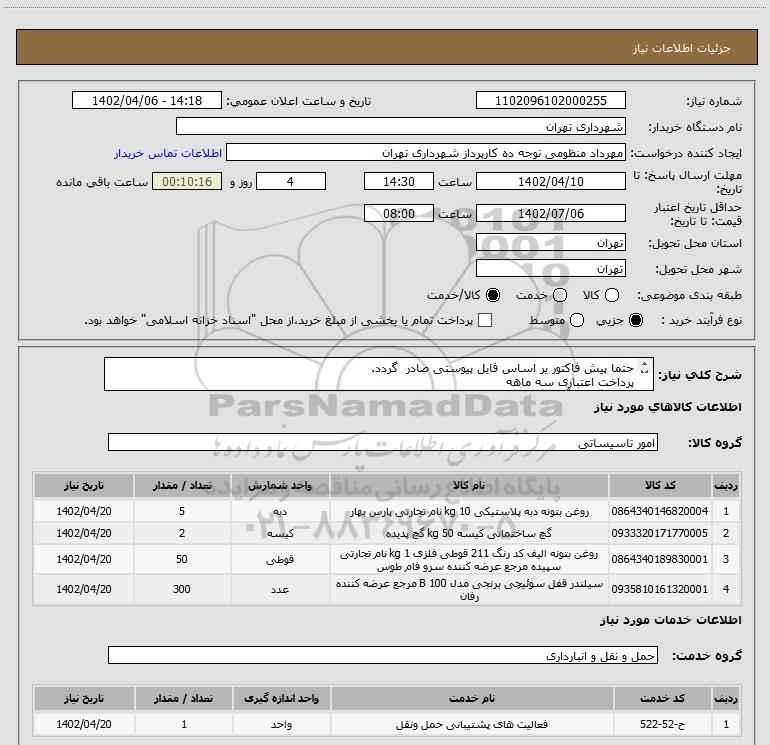Click the deadline time field 14:30

point(399,181)
